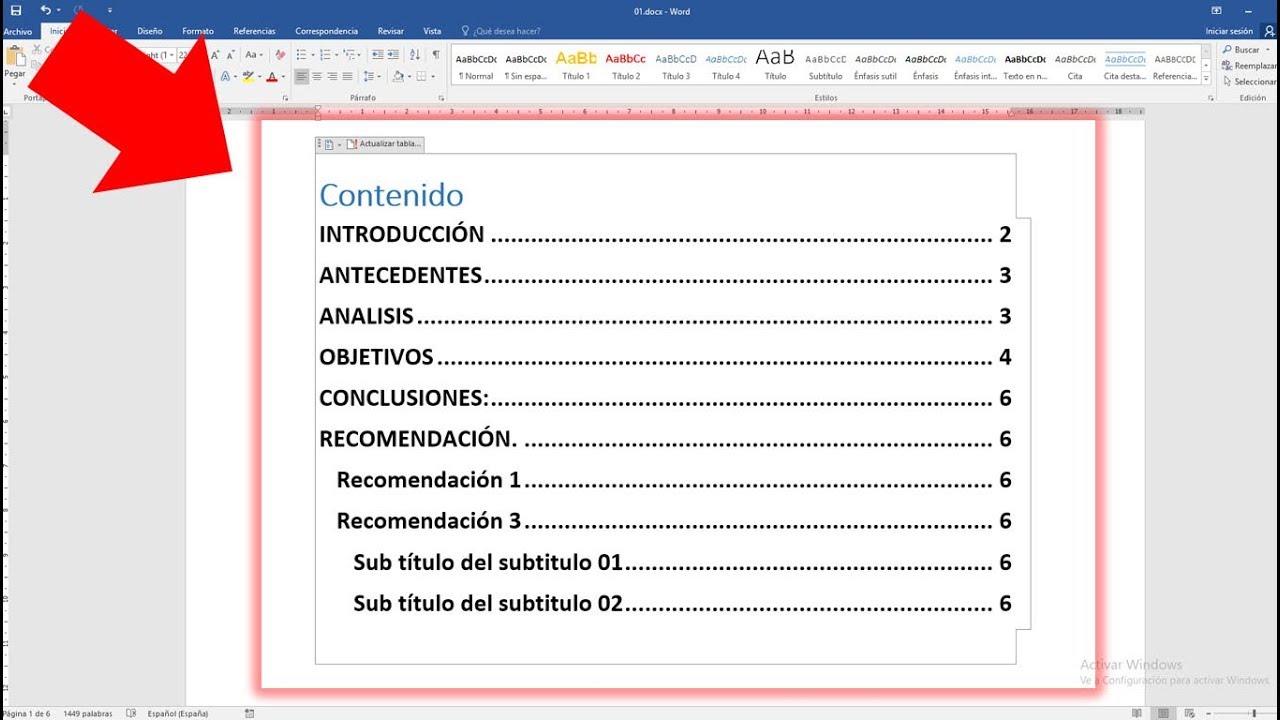
Task: Click Iniciar sesión in the title bar
Action: pyautogui.click(x=1228, y=30)
